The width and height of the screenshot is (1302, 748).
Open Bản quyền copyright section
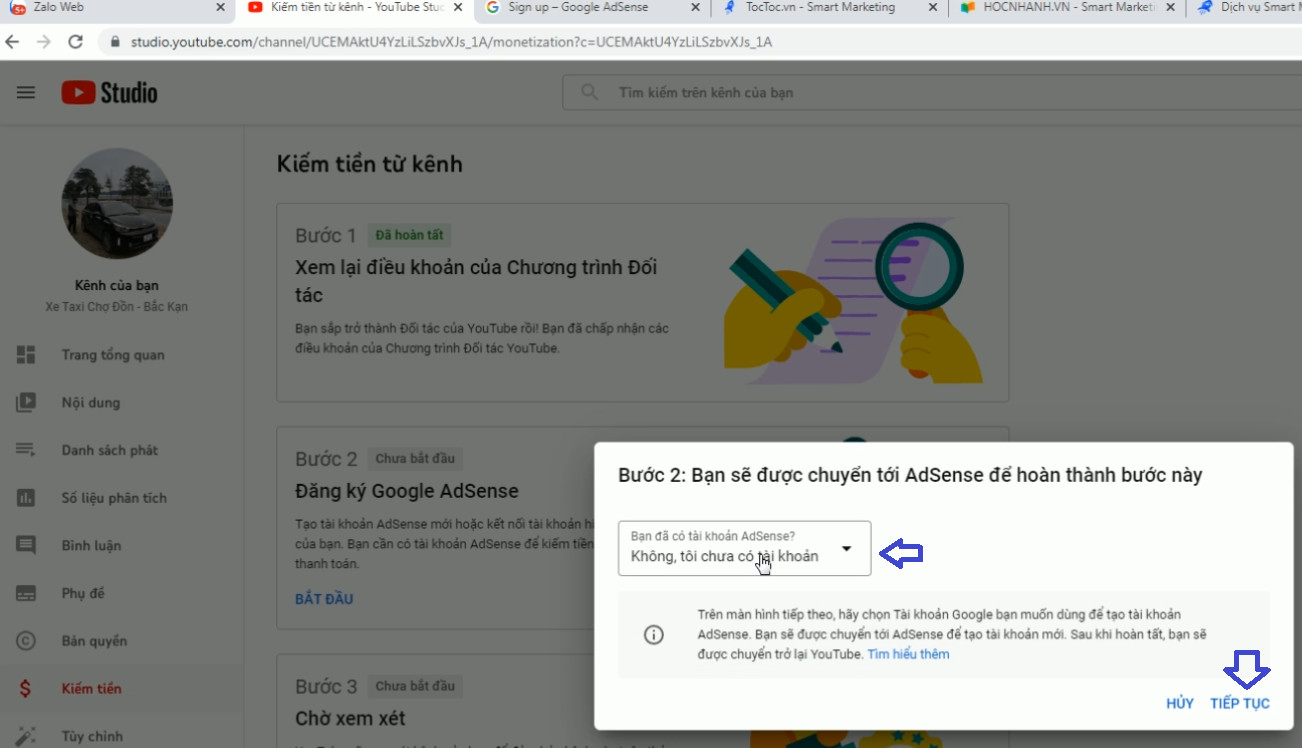[x=94, y=641]
